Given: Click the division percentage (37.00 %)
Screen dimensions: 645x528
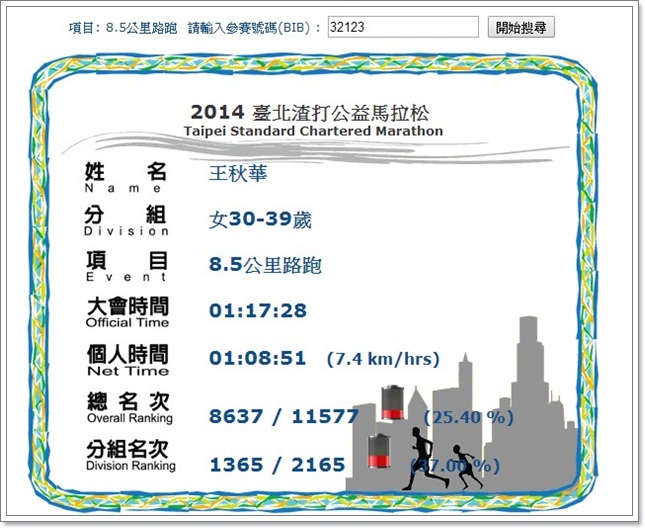Looking at the screenshot, I should point(455,466).
